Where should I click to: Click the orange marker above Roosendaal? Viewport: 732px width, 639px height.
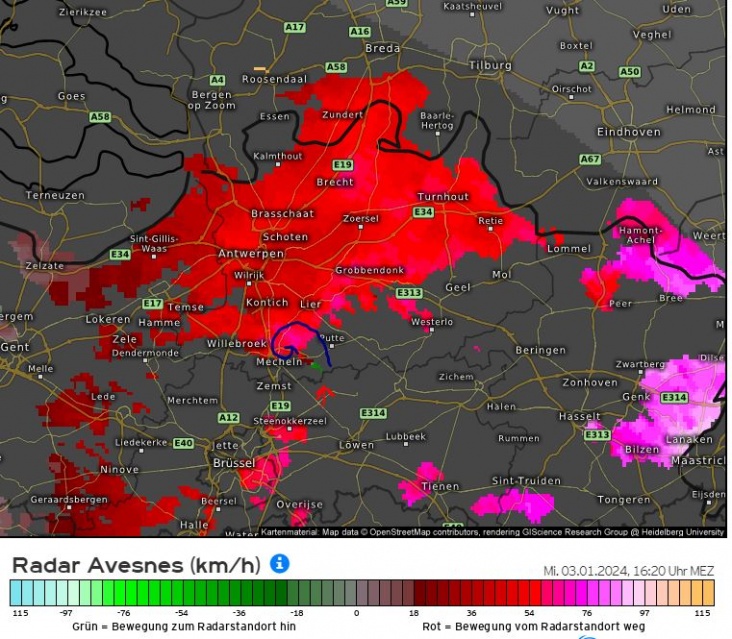point(260,68)
